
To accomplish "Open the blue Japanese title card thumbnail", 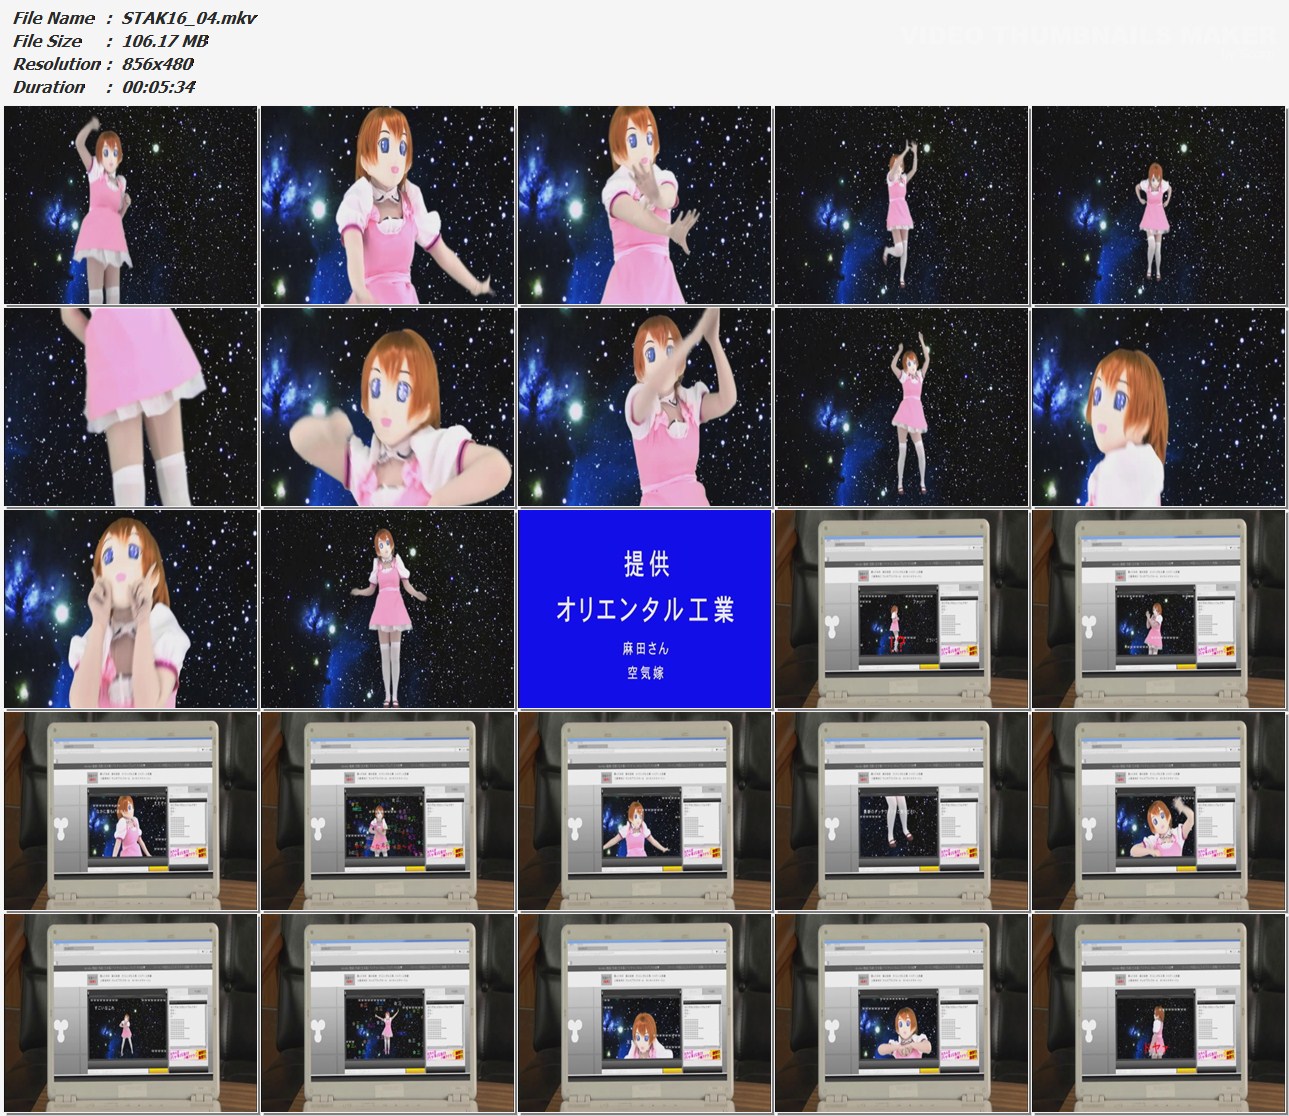I will (645, 609).
